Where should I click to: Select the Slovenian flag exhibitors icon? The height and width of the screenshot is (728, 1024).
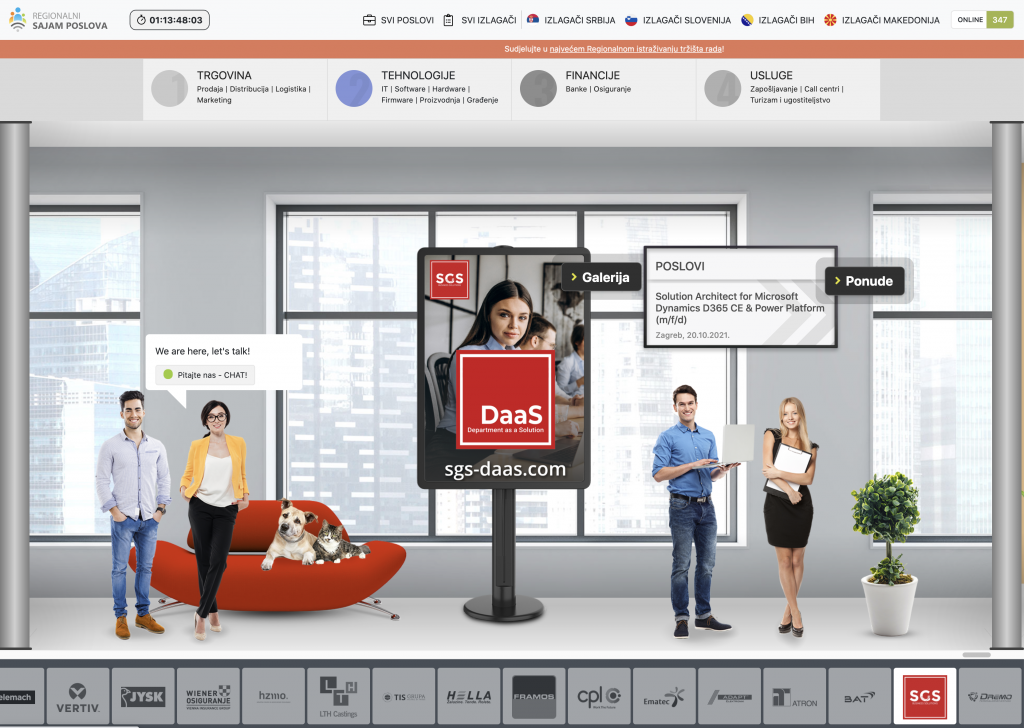point(631,20)
